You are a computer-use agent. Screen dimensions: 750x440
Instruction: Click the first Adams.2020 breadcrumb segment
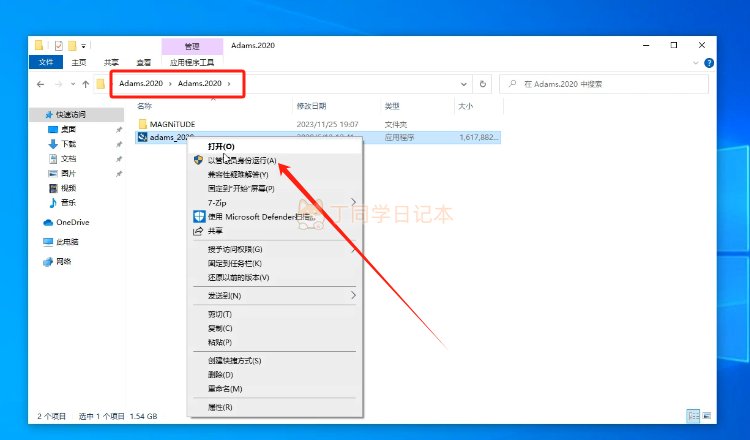pos(141,83)
